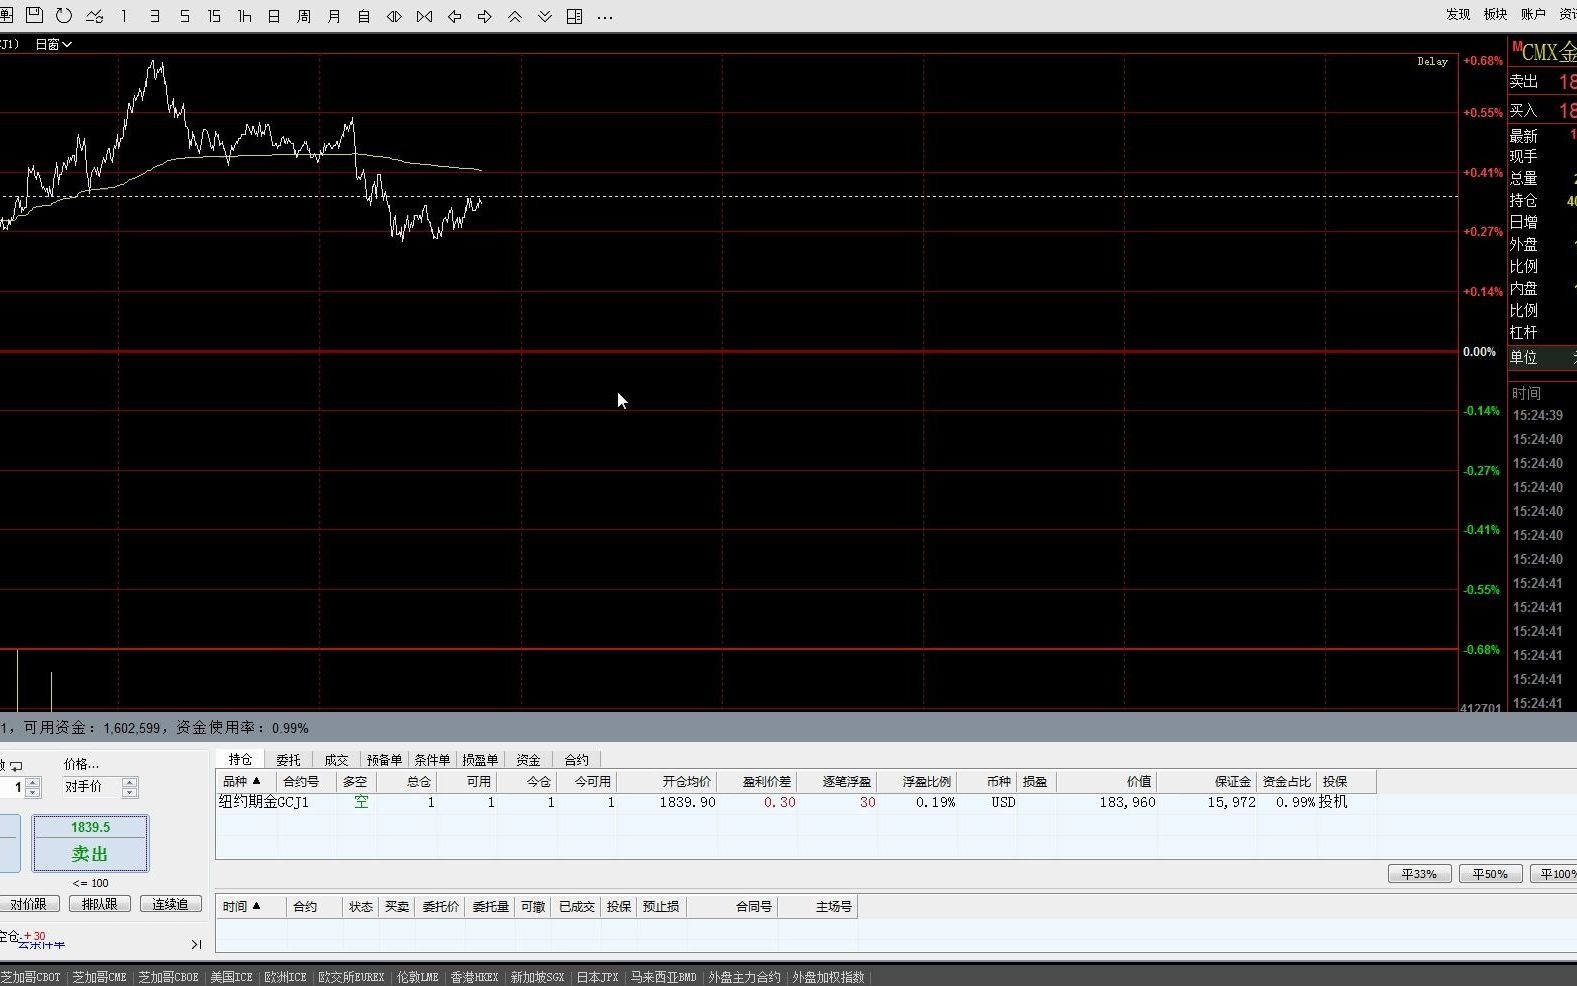Click the 对价跟 button

coord(29,904)
